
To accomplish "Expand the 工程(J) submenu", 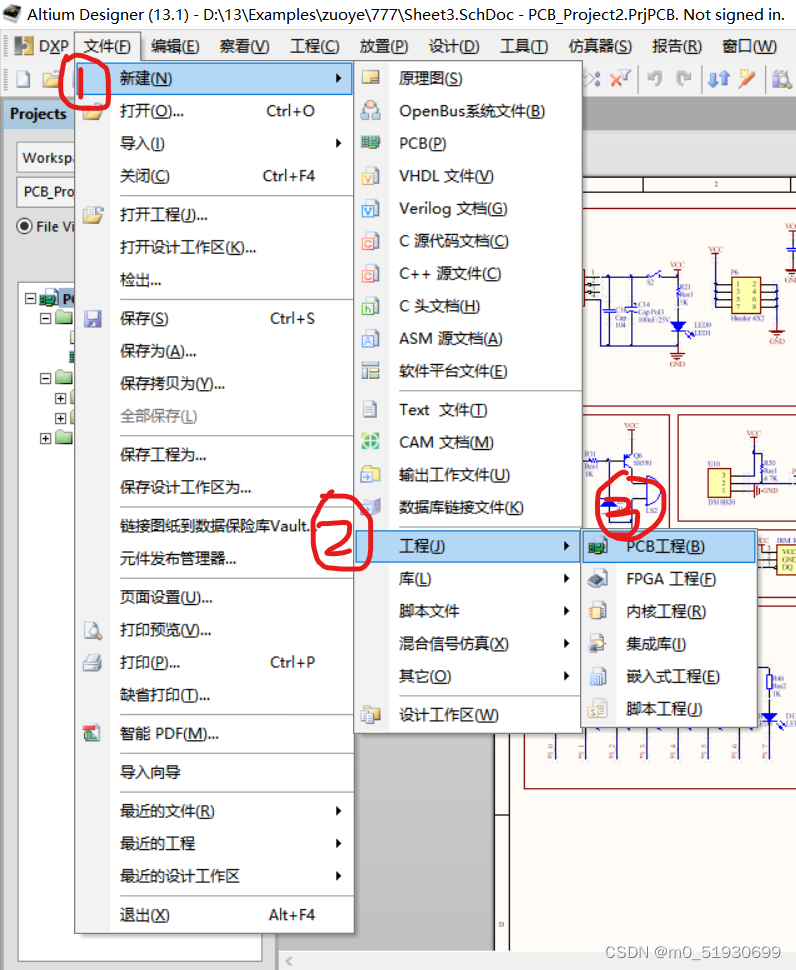I will click(468, 546).
